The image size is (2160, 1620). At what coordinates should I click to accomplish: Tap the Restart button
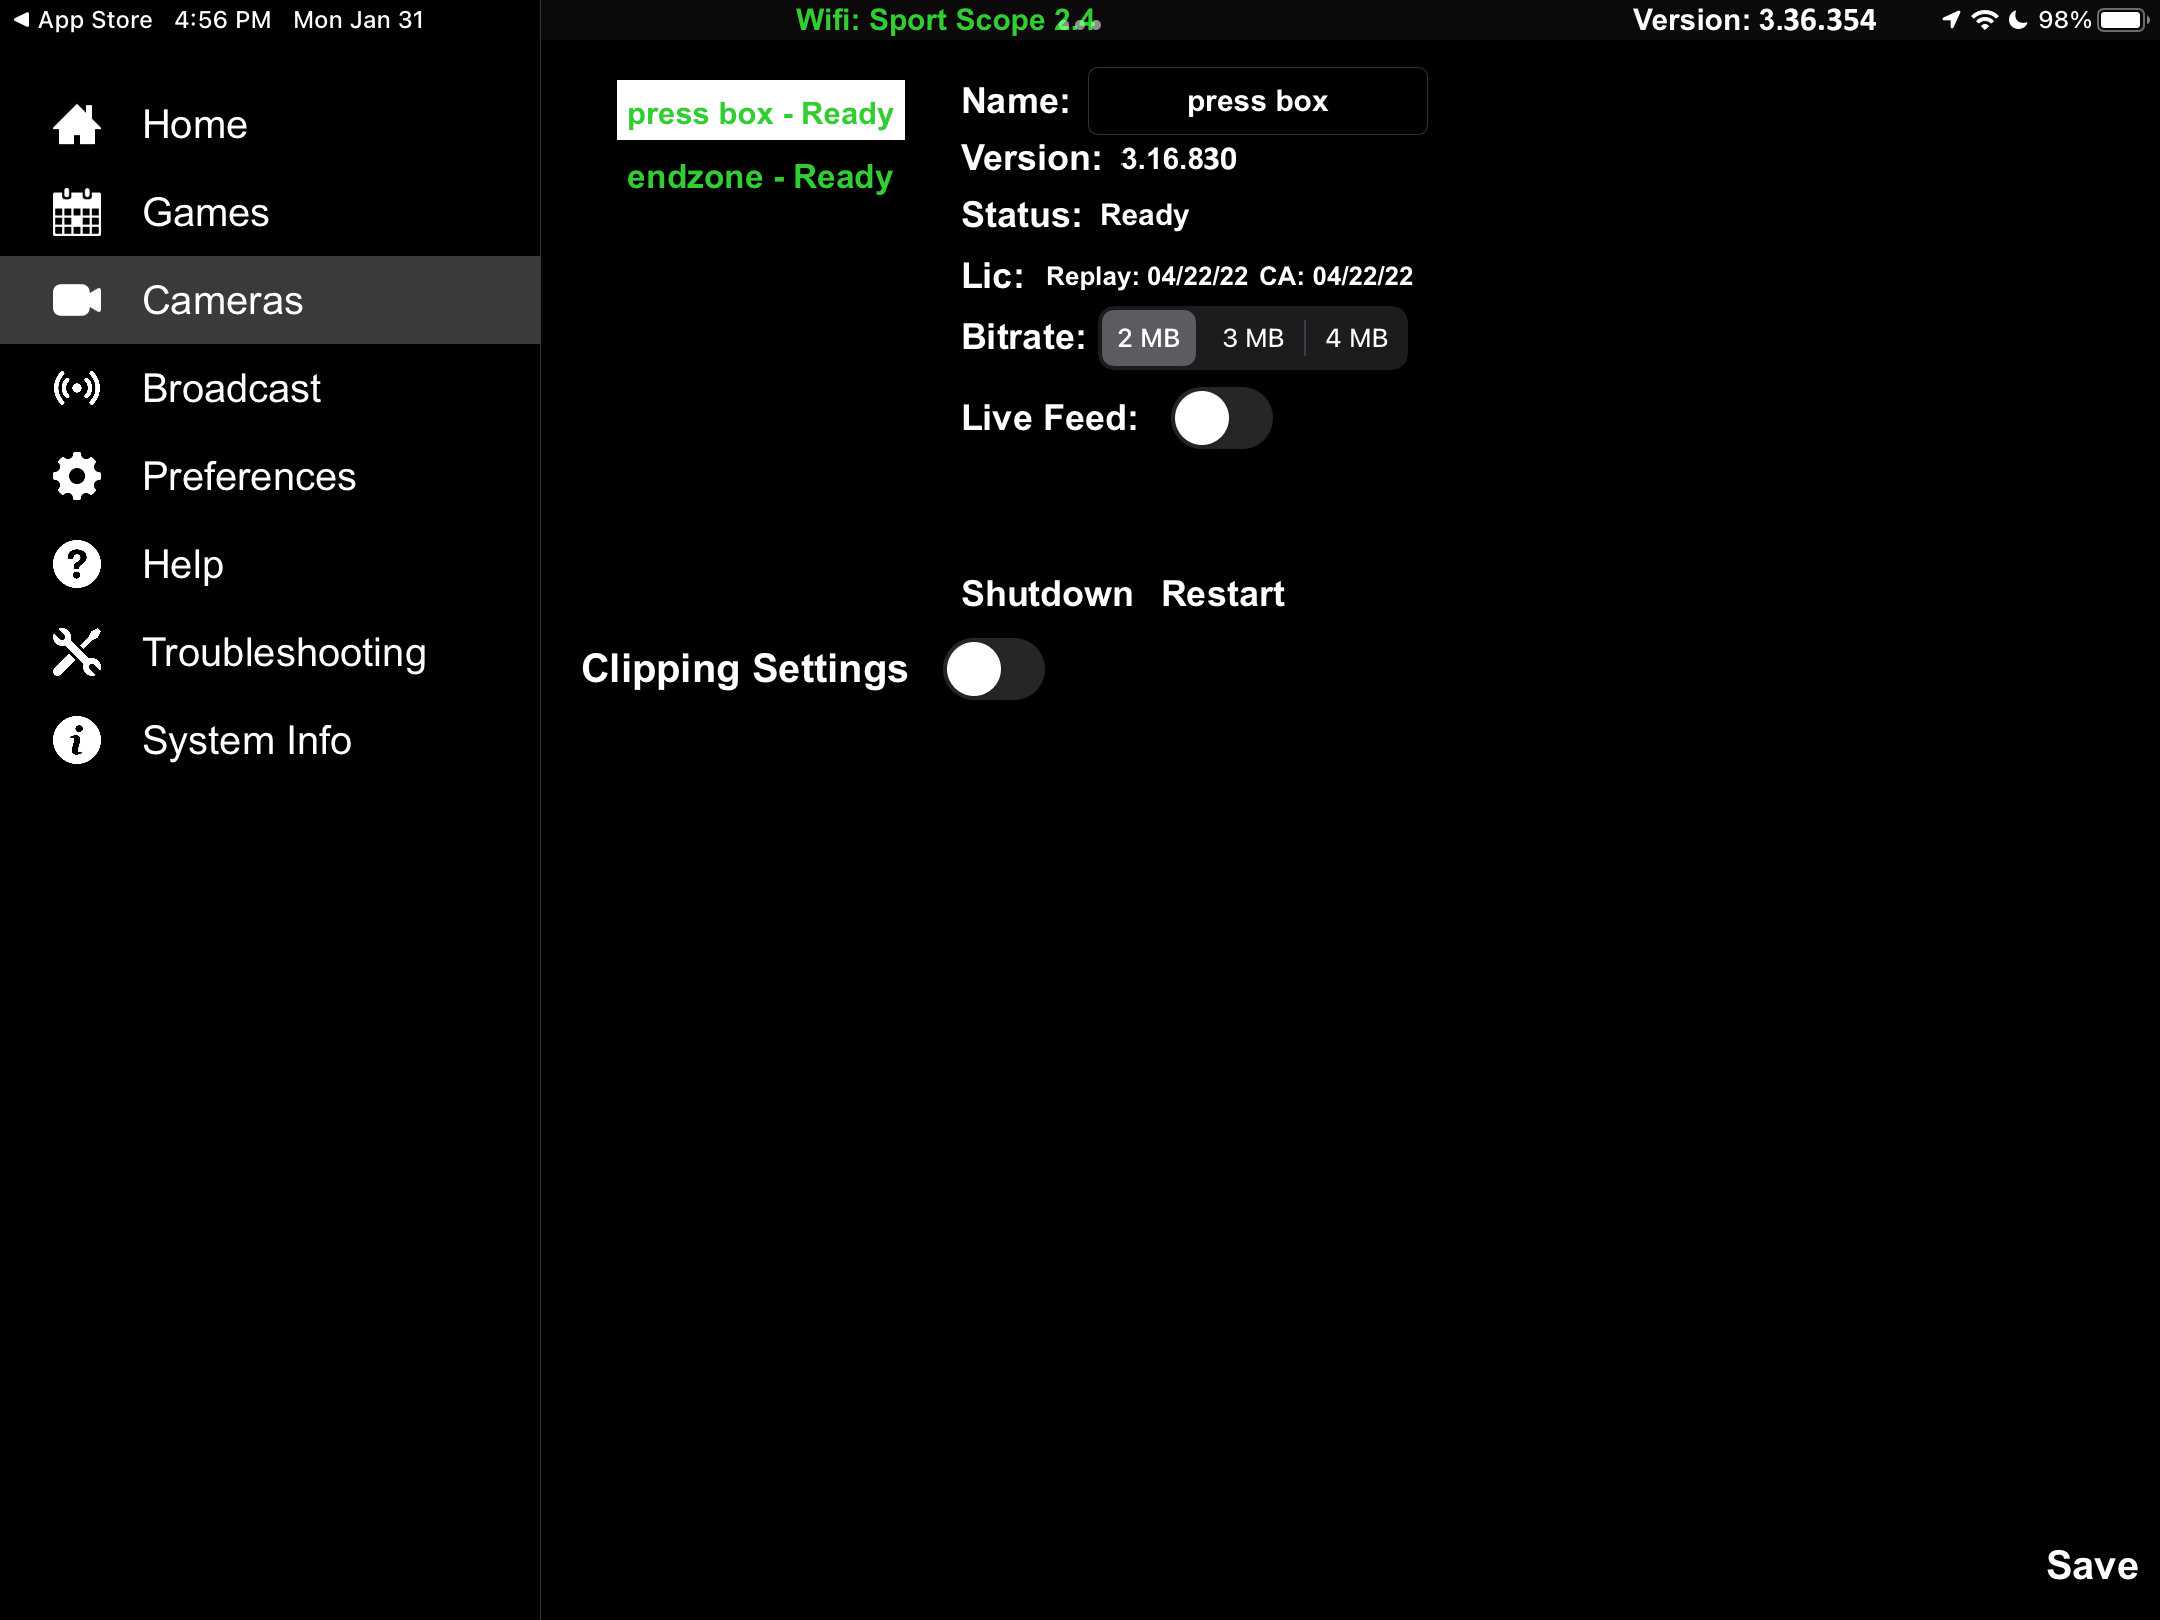coord(1223,594)
